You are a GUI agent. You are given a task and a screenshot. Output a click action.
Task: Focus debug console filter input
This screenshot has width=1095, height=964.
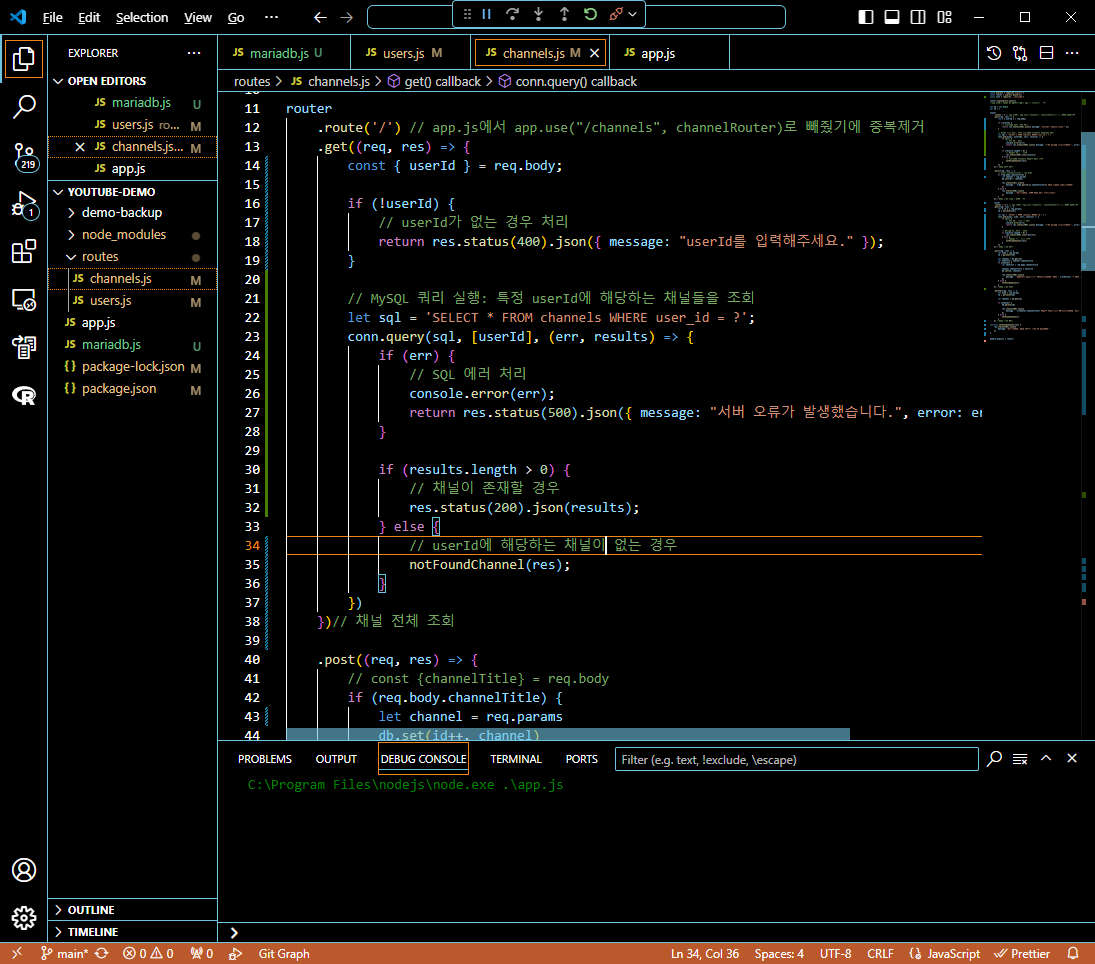(x=796, y=759)
